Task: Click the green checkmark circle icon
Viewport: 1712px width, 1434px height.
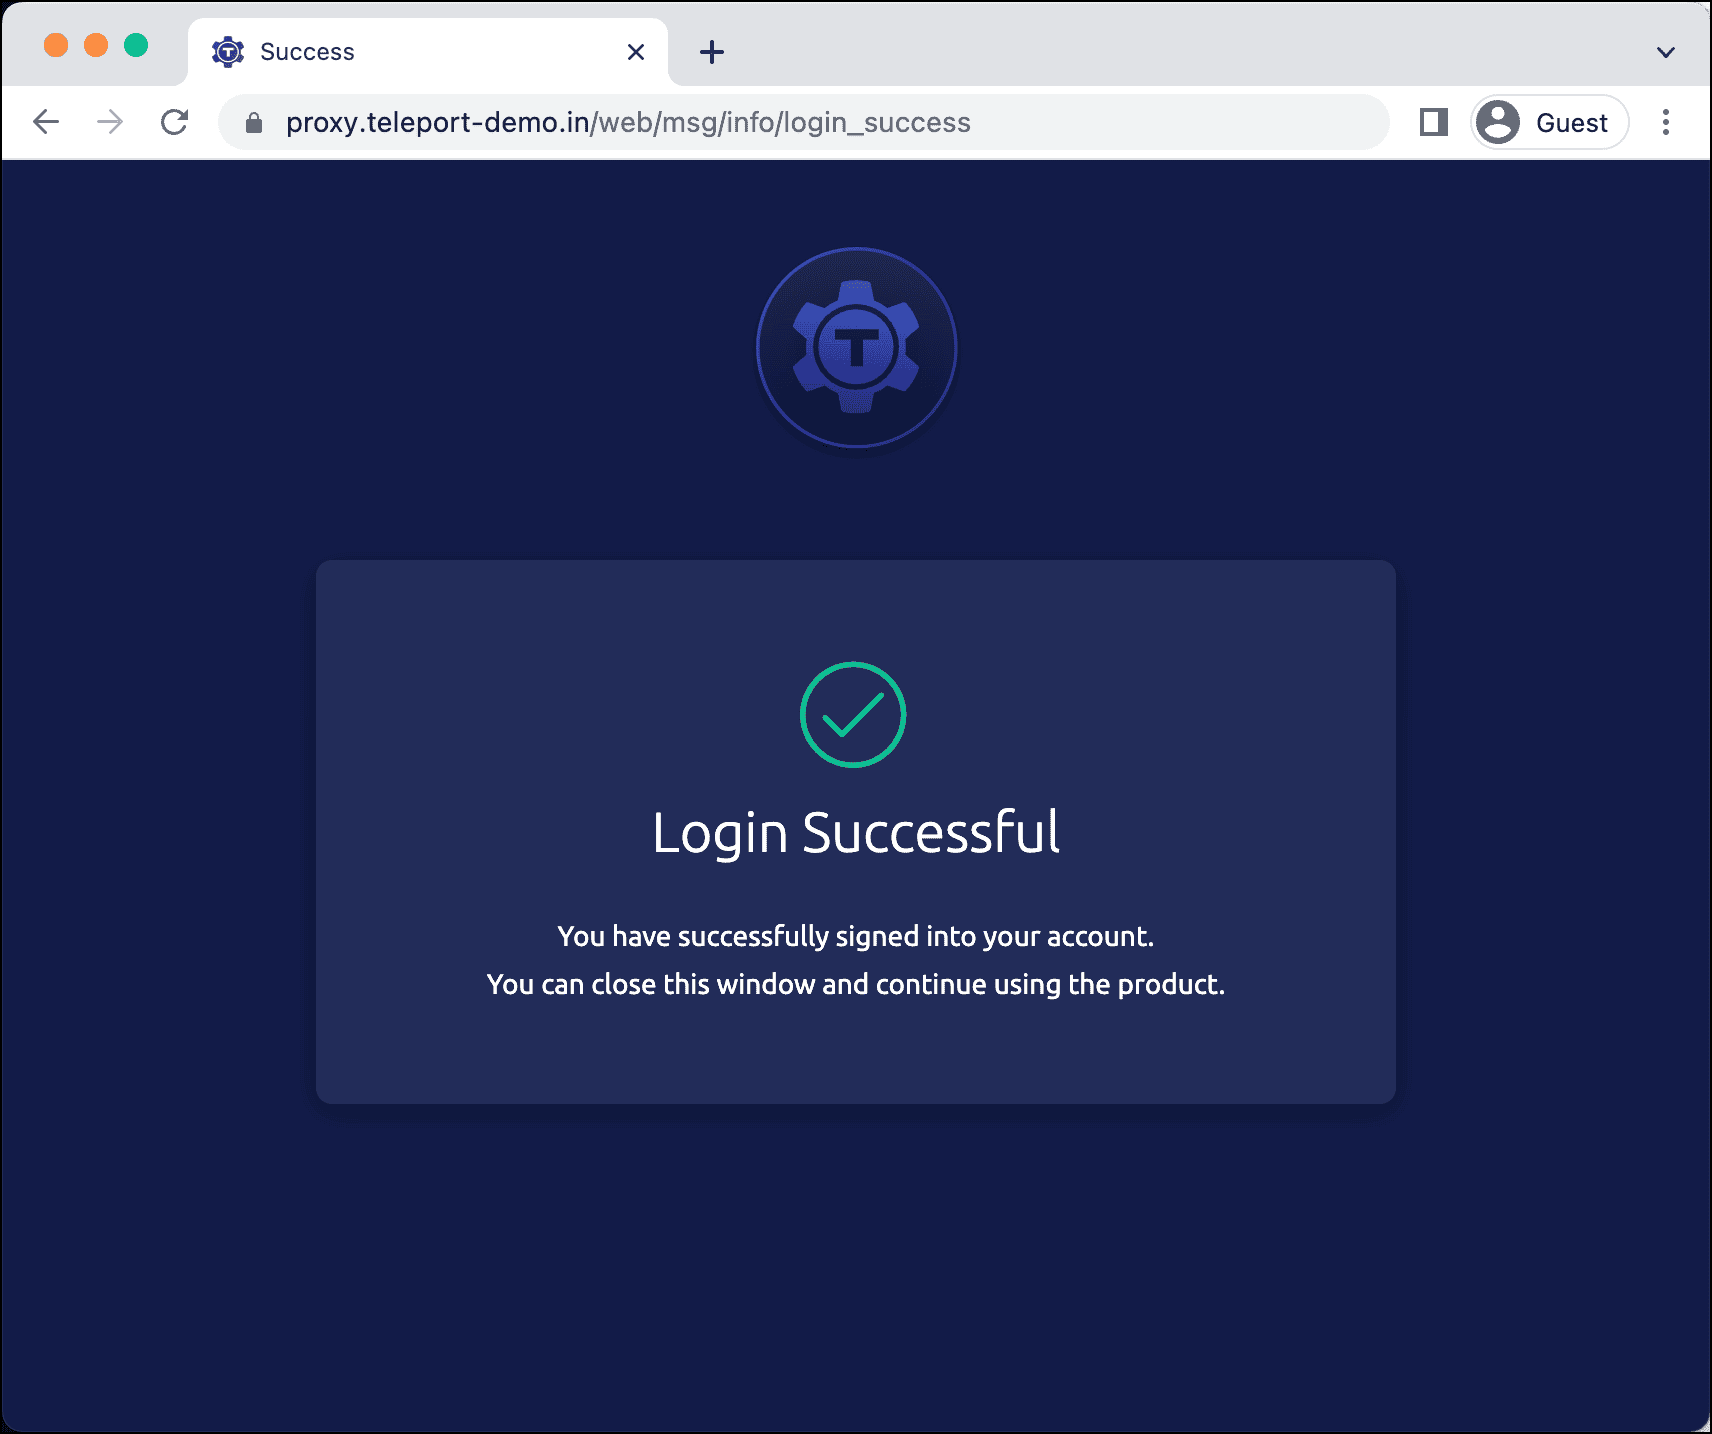Action: tap(853, 715)
